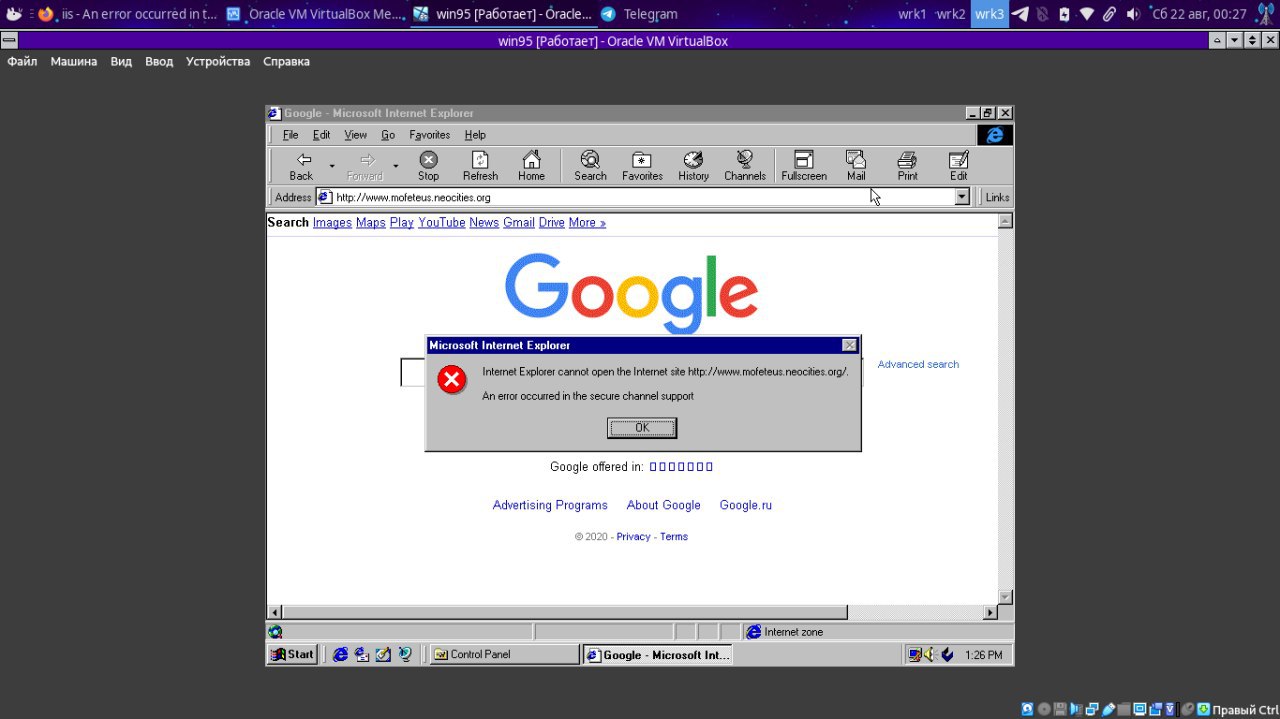Click the Telegram tray icon in top panel
The height and width of the screenshot is (719, 1280).
[x=1019, y=14]
